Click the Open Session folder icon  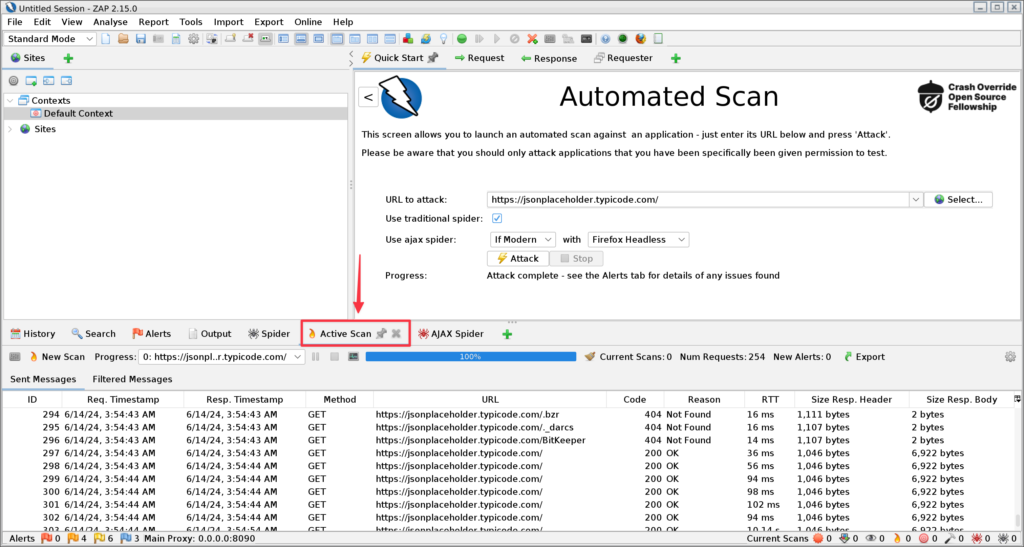pyautogui.click(x=123, y=39)
